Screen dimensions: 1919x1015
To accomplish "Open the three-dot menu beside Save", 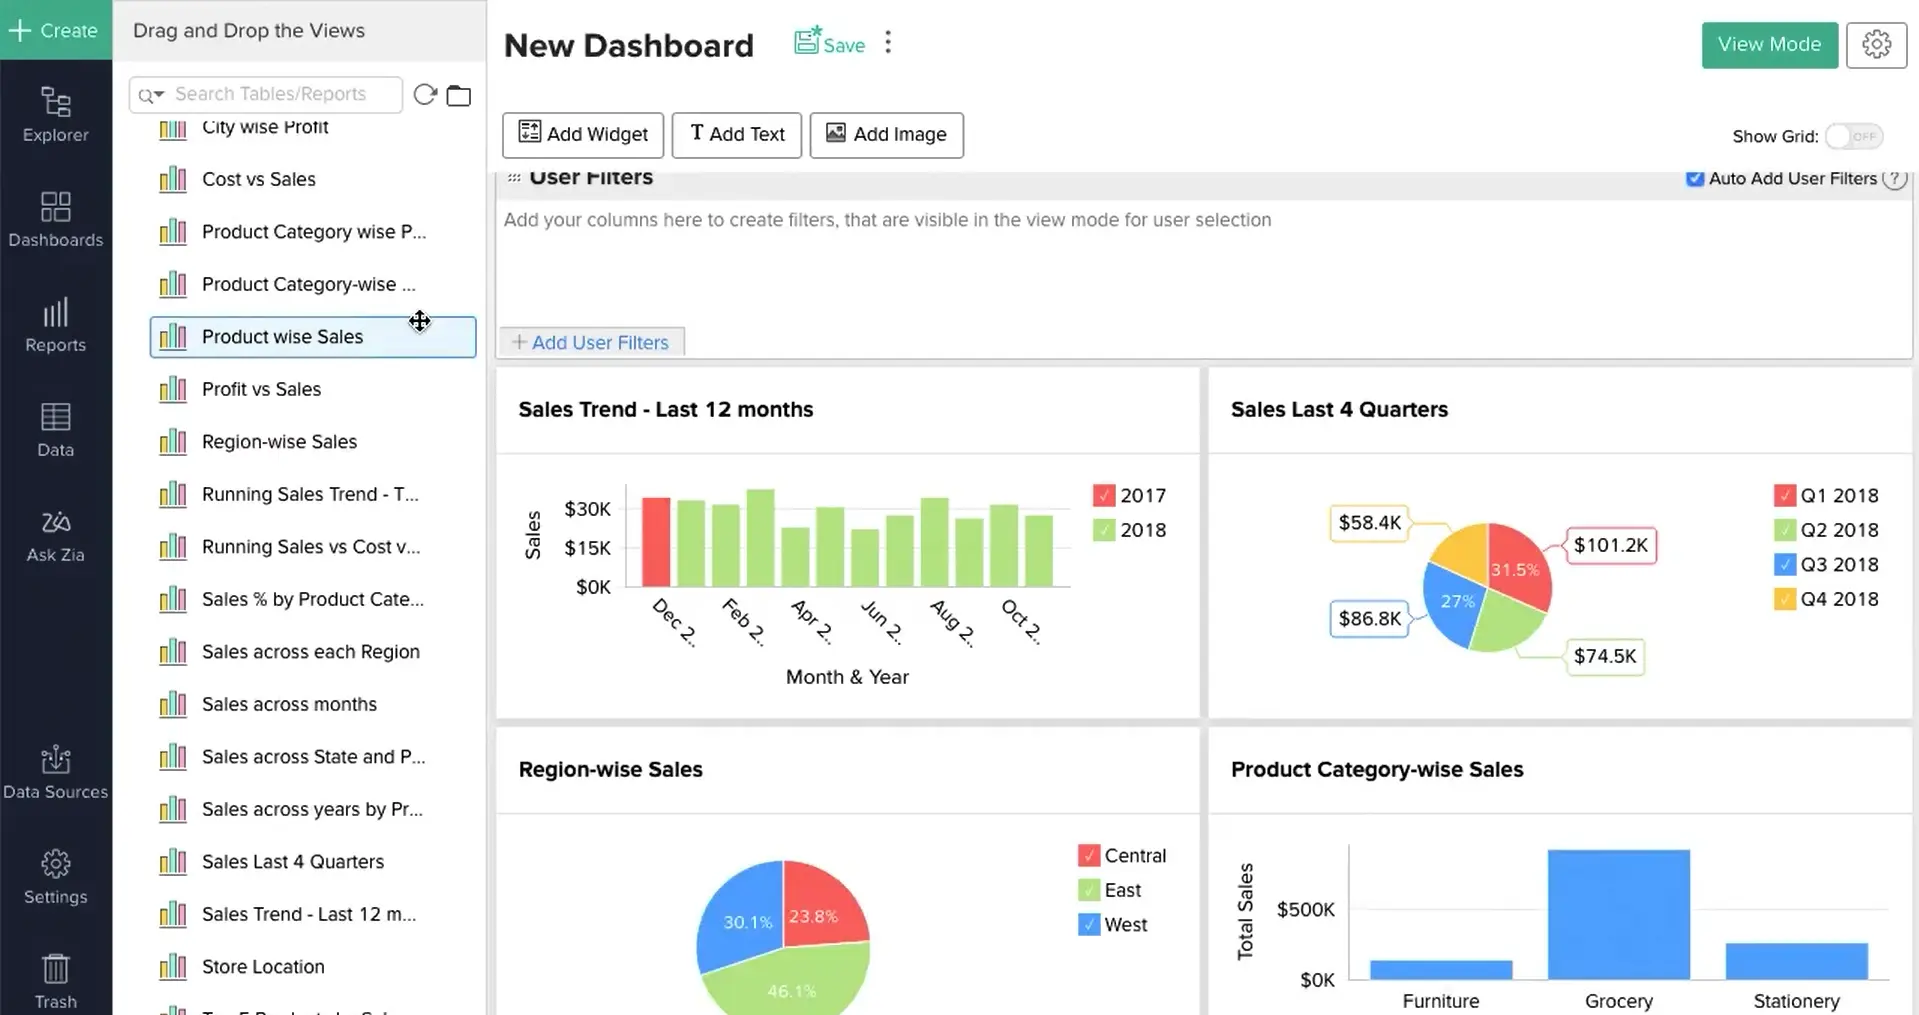I will [887, 42].
